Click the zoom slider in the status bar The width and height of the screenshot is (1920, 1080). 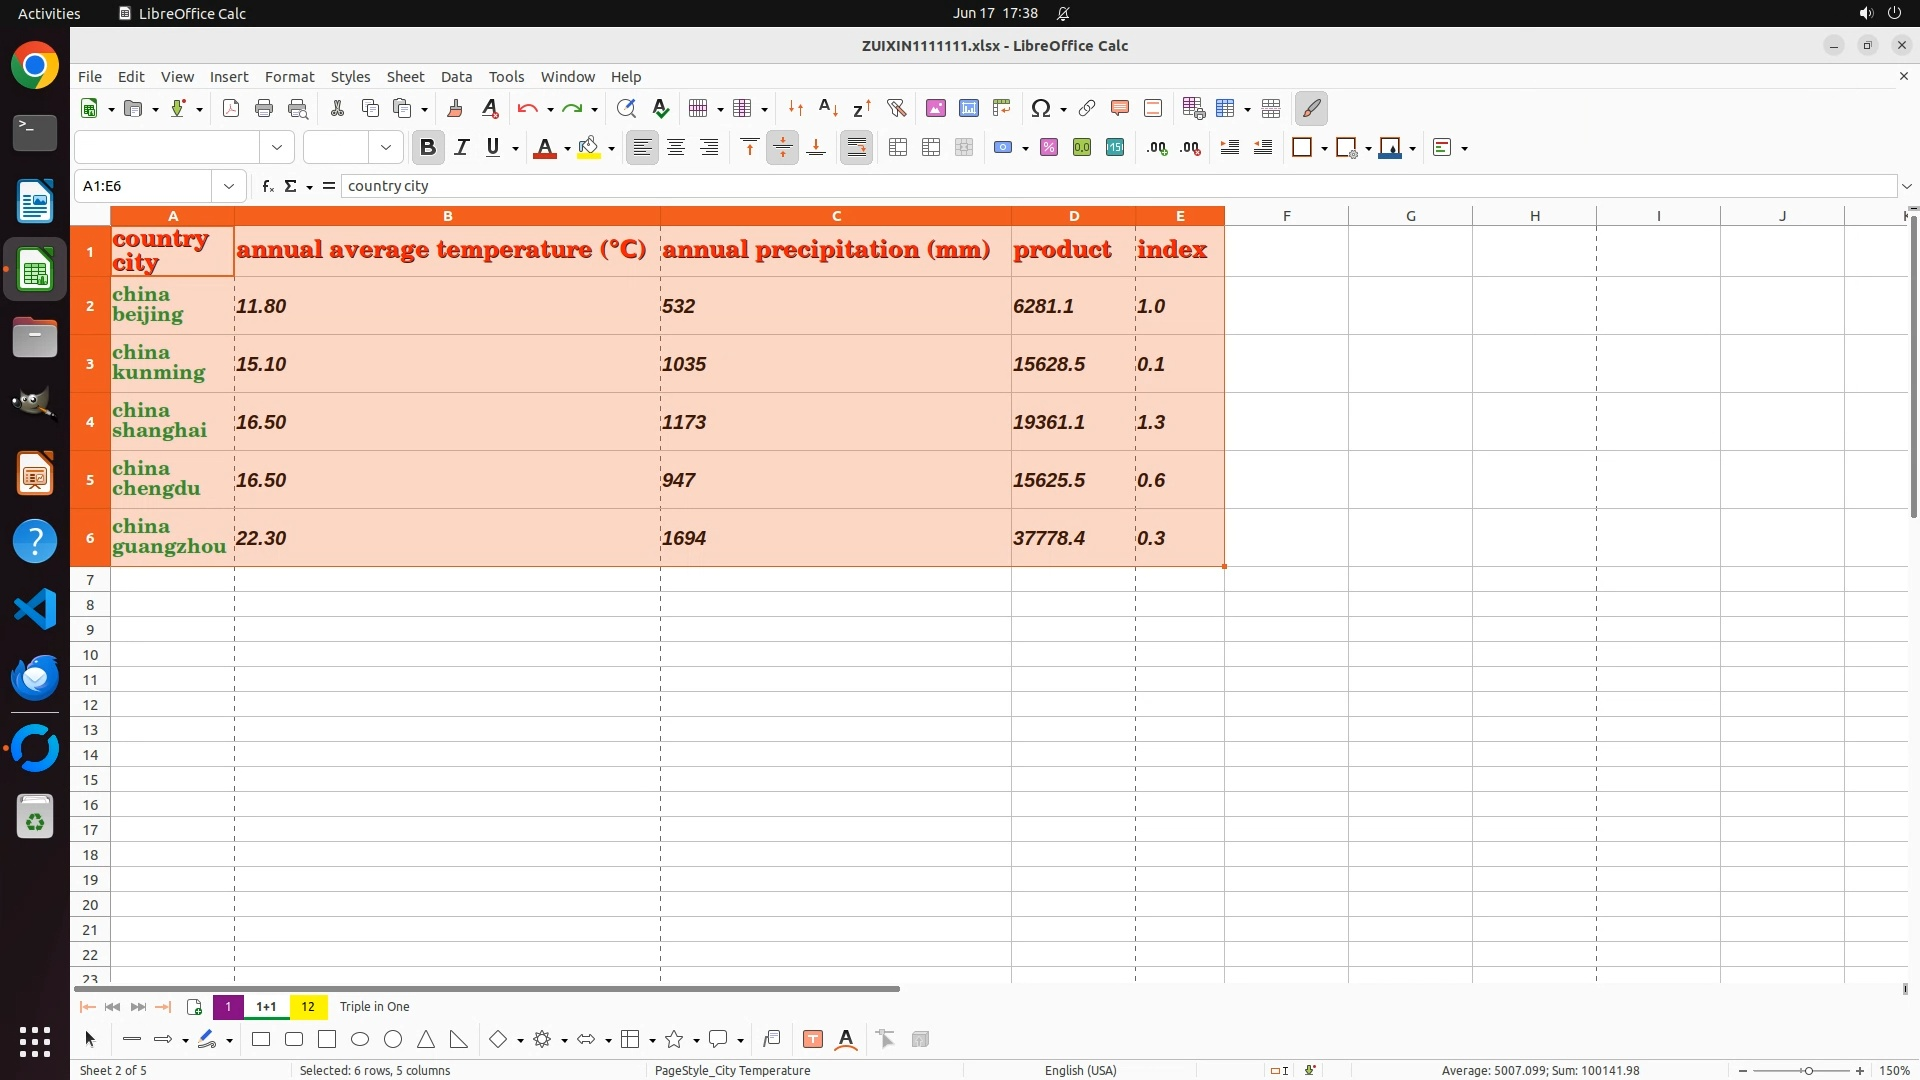[x=1808, y=1071]
